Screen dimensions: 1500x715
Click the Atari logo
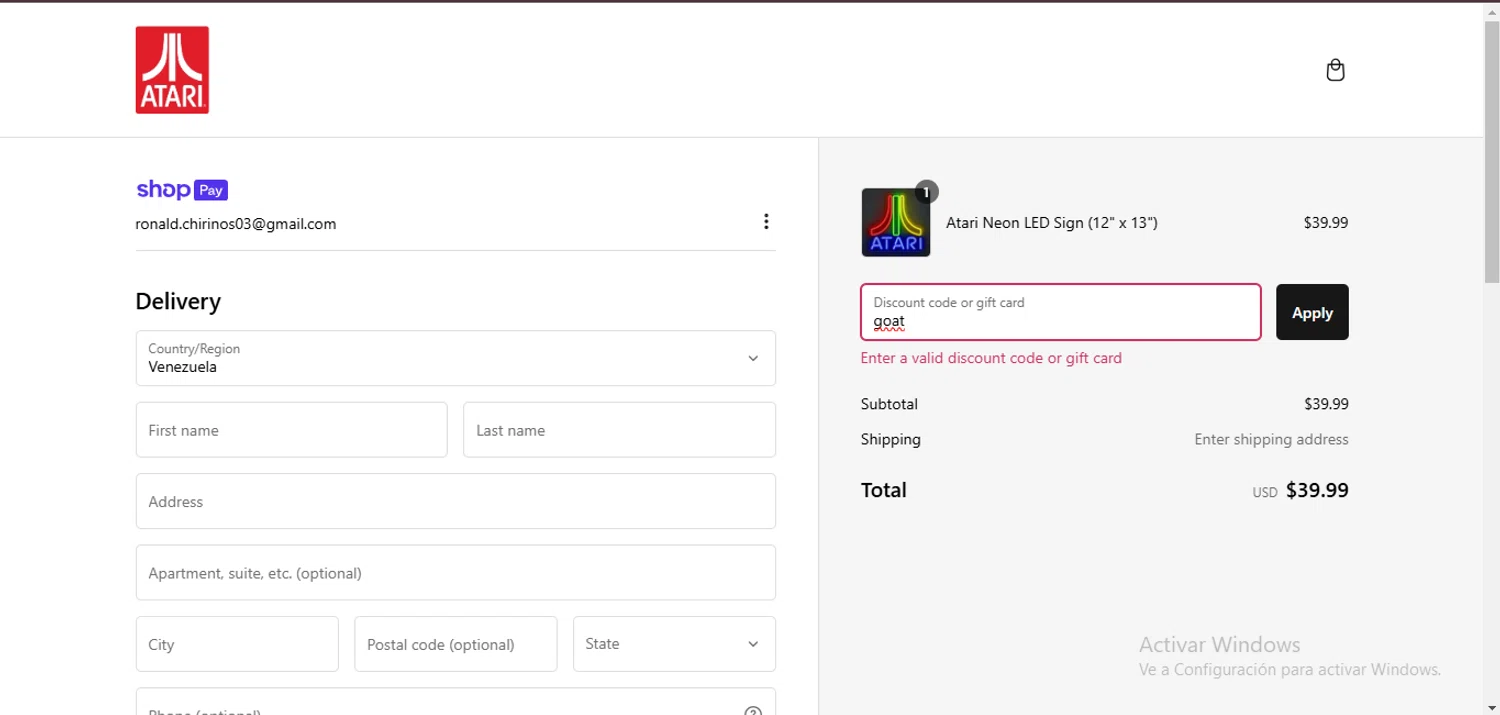172,70
